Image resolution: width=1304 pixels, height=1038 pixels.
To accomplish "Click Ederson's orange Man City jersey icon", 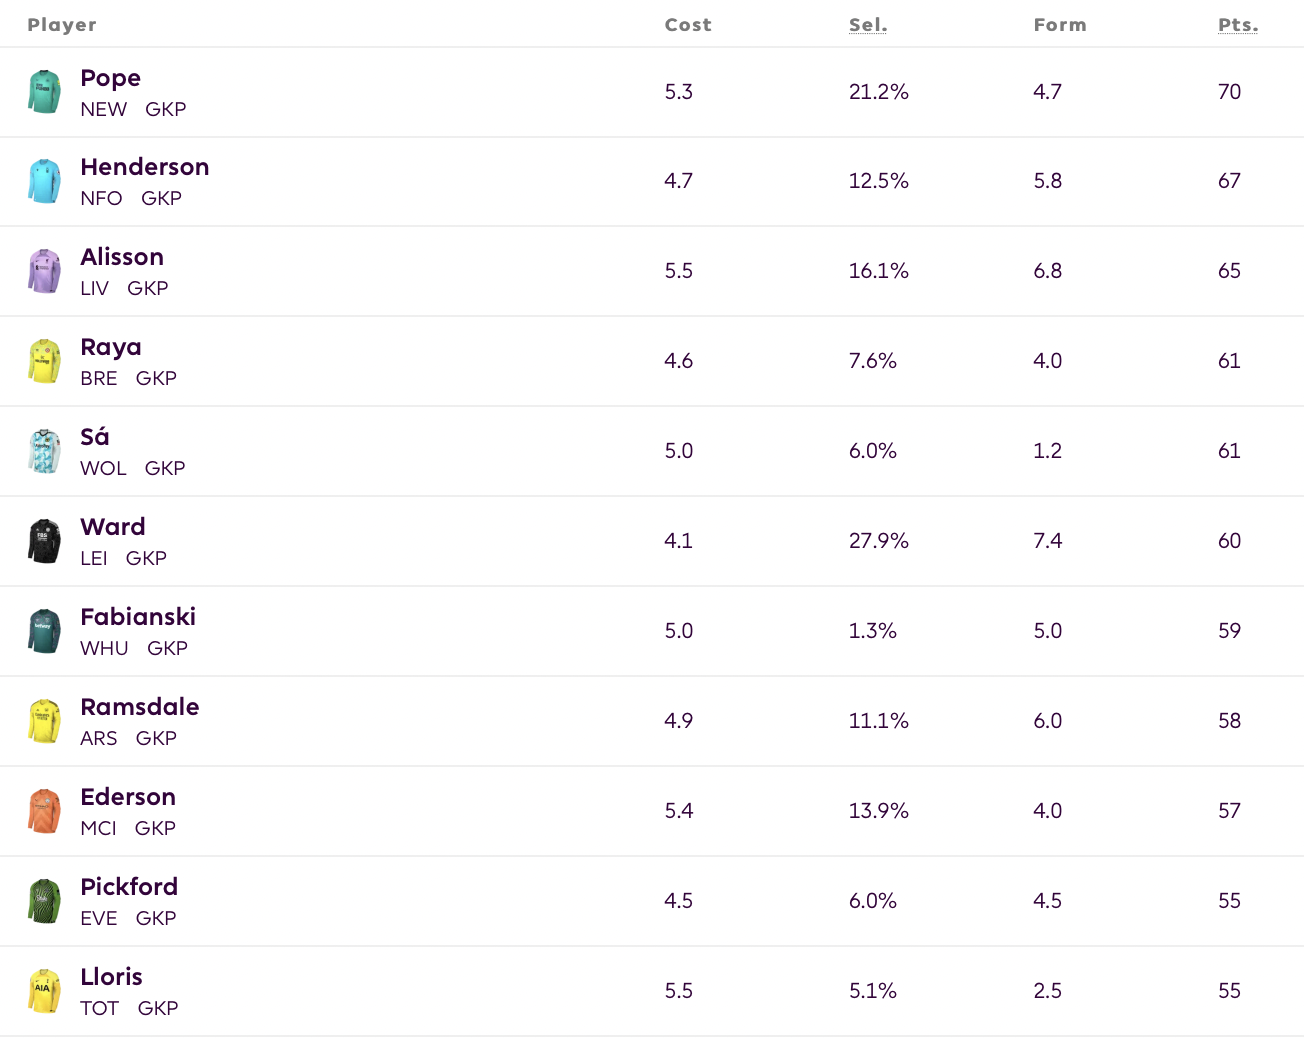I will pos(44,811).
